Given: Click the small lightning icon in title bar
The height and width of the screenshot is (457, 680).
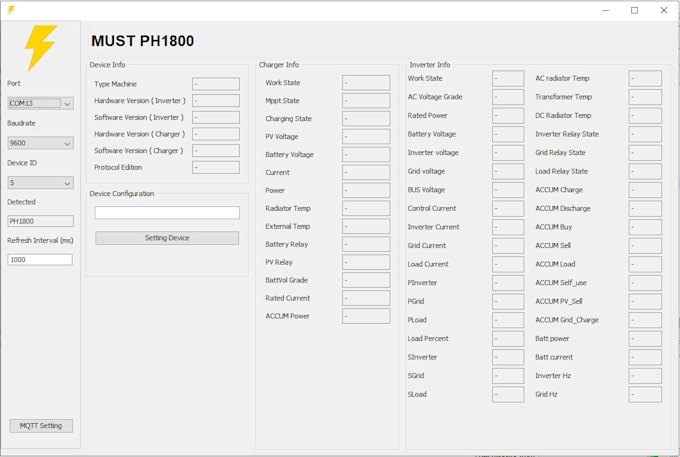Looking at the screenshot, I should (x=11, y=10).
